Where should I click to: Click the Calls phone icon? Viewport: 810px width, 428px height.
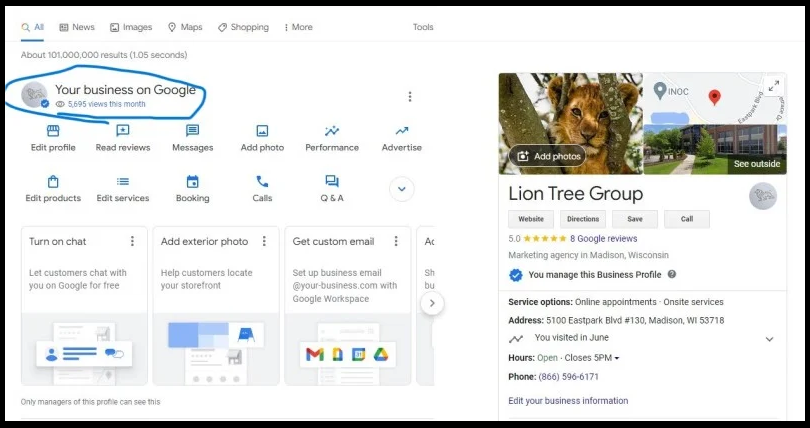coord(262,182)
